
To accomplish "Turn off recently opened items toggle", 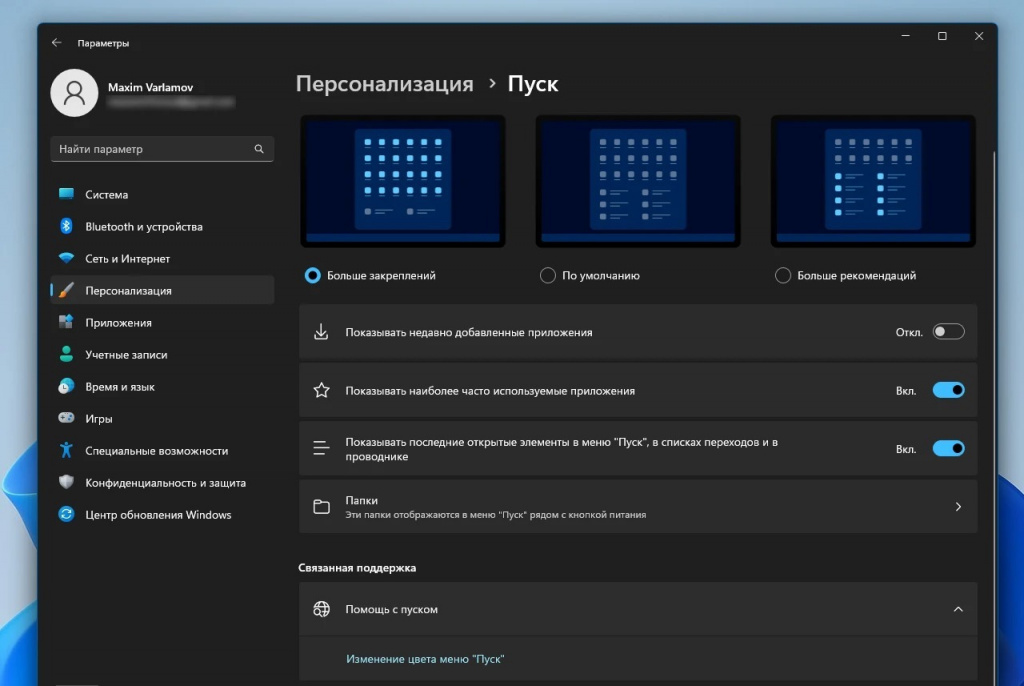I will tap(948, 449).
